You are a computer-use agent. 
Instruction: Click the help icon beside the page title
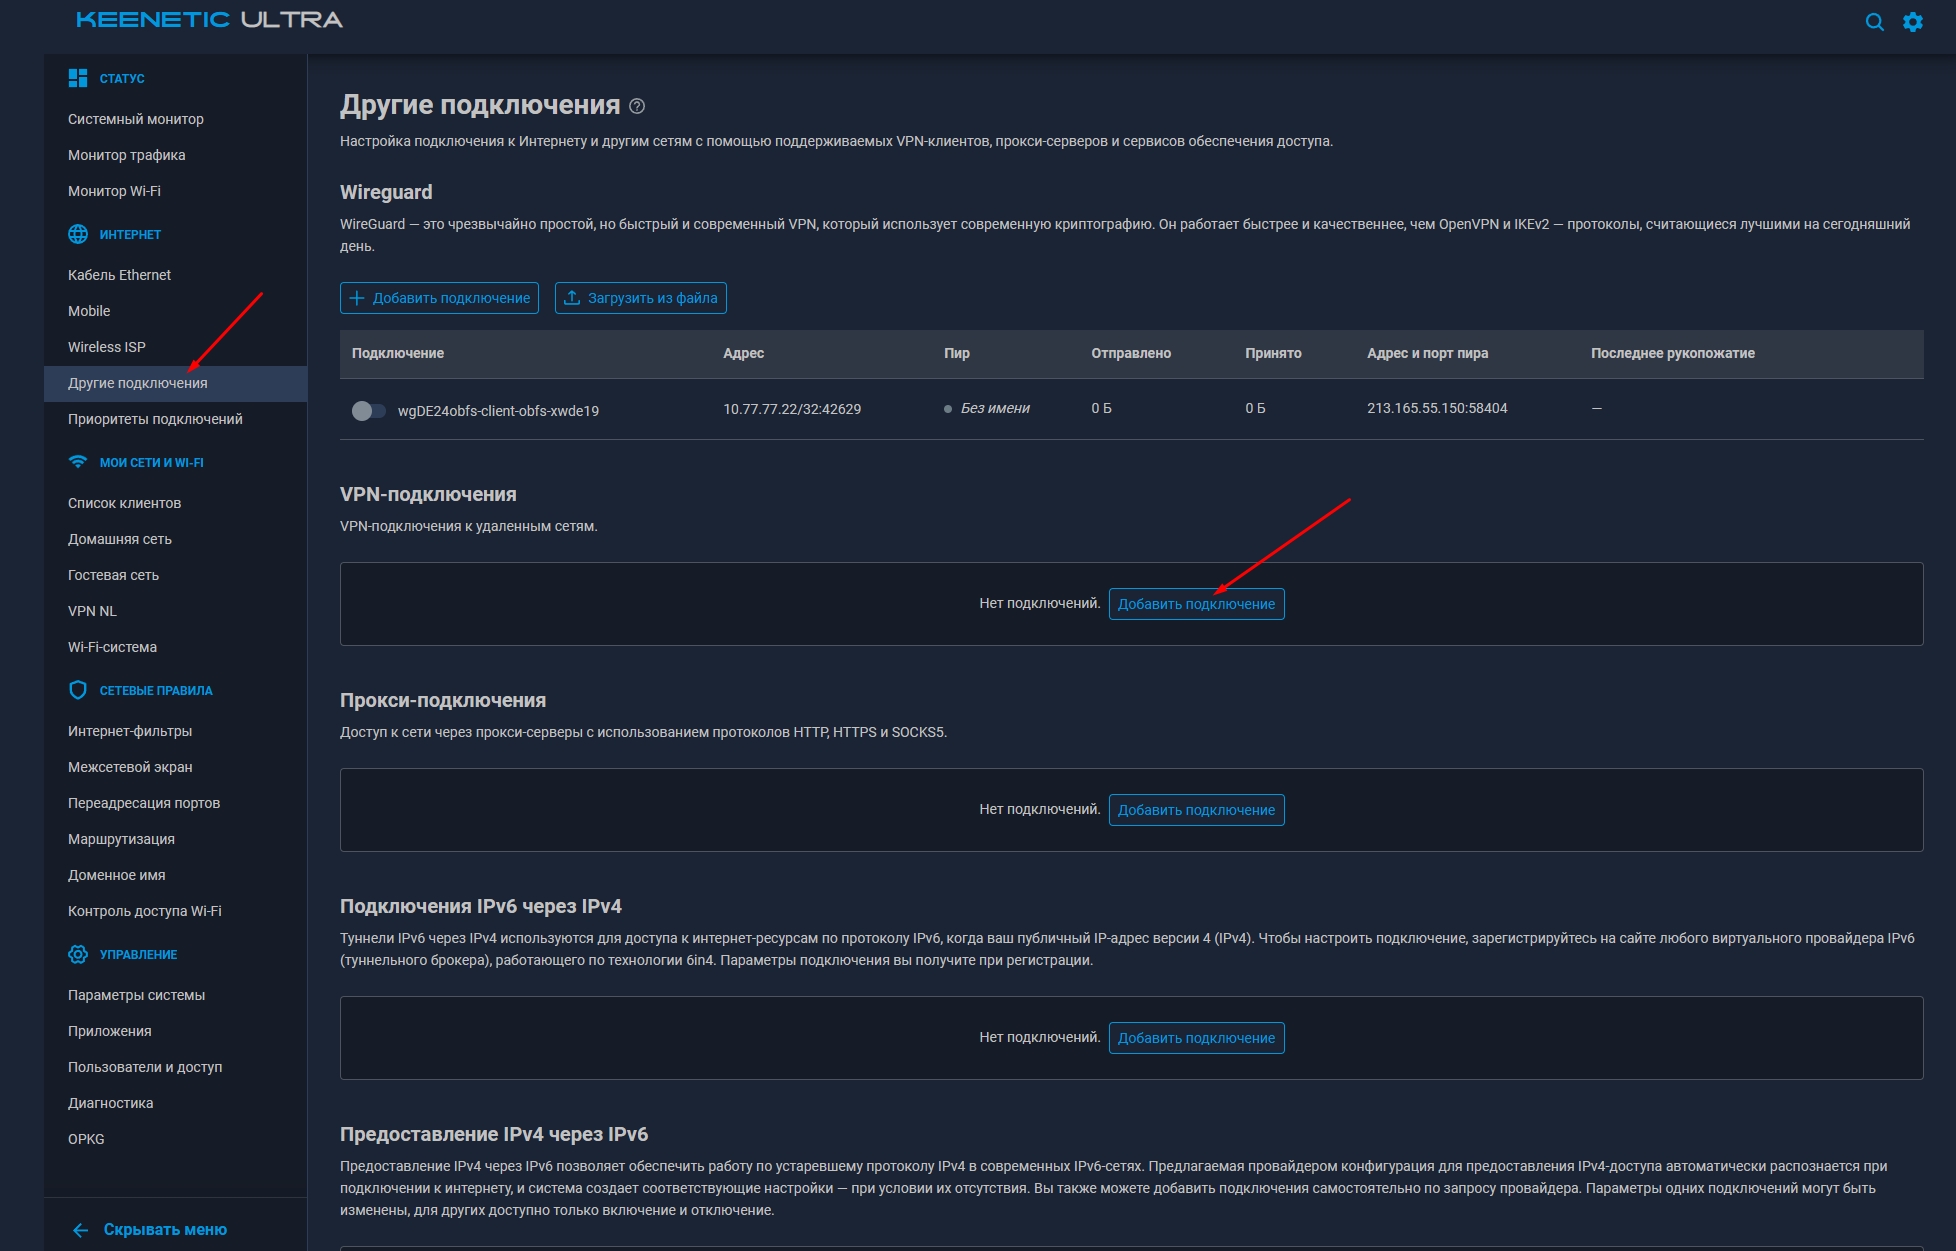(x=637, y=106)
